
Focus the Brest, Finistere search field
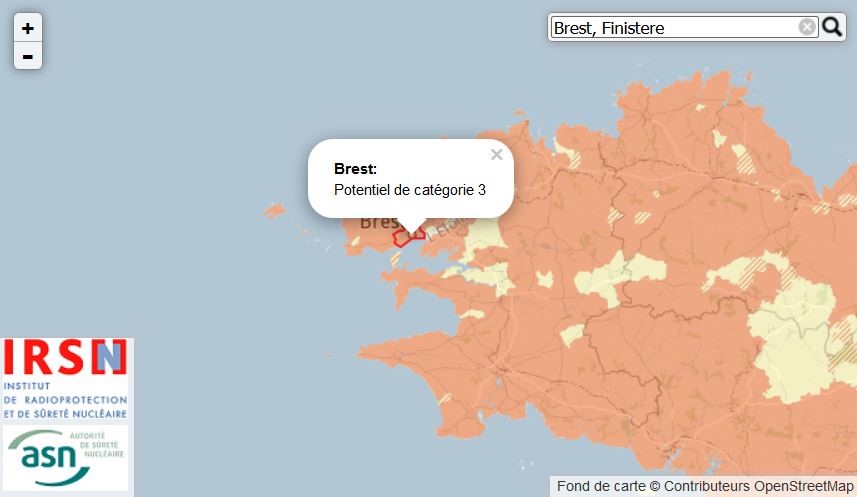[675, 27]
